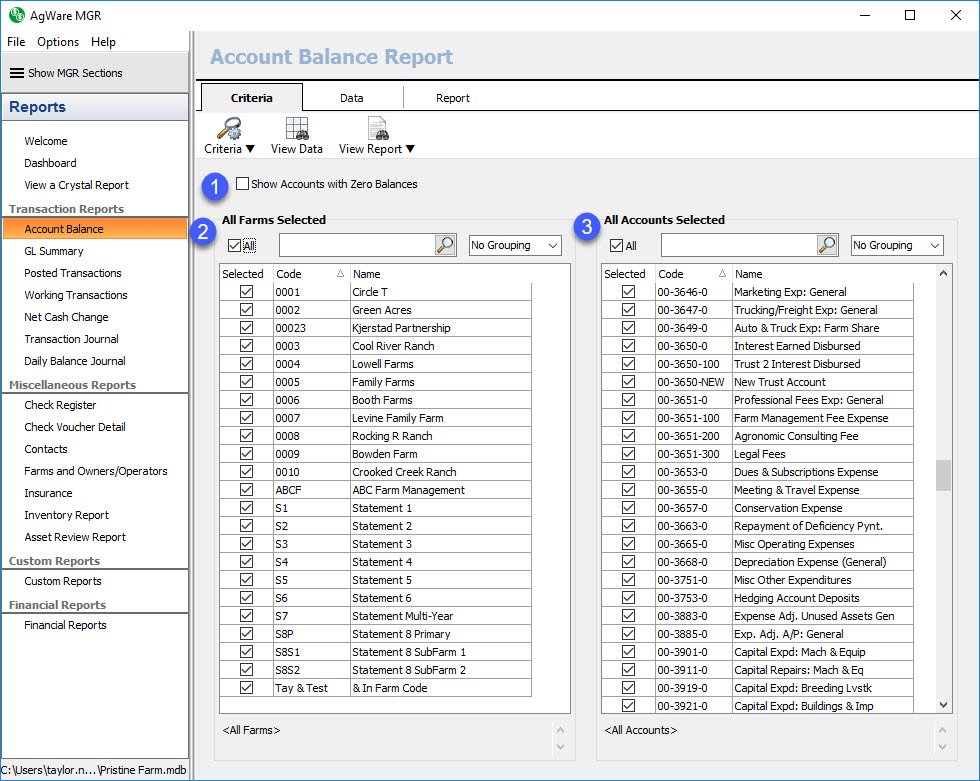
Task: Click the AgWare MGR app logo icon
Action: [17, 15]
